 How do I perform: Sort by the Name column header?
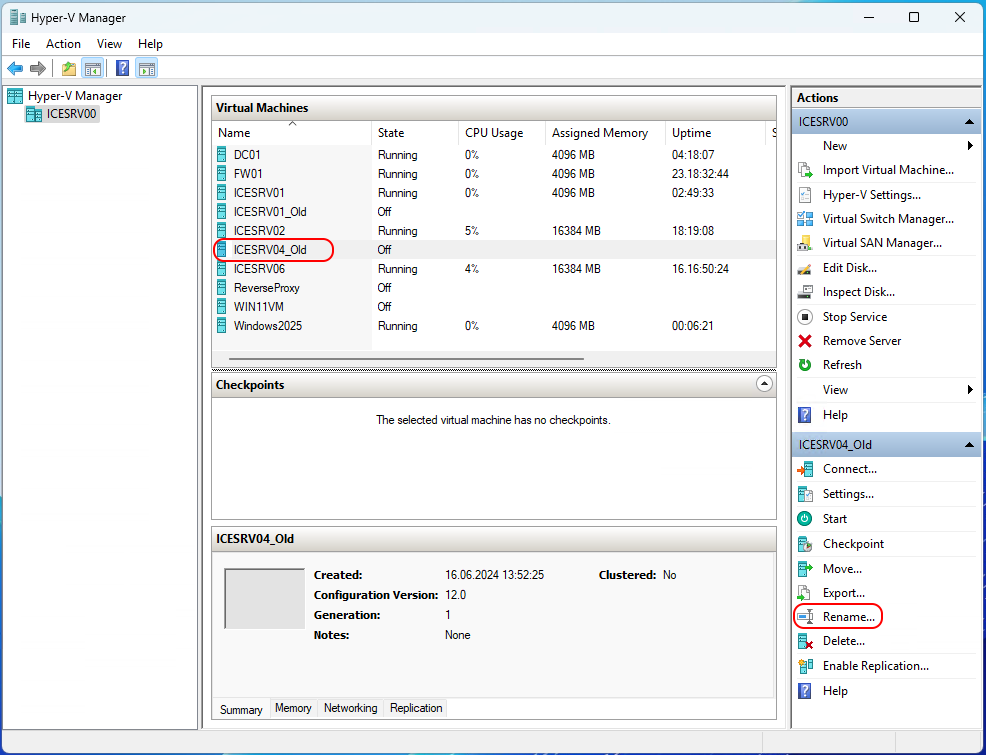[292, 133]
